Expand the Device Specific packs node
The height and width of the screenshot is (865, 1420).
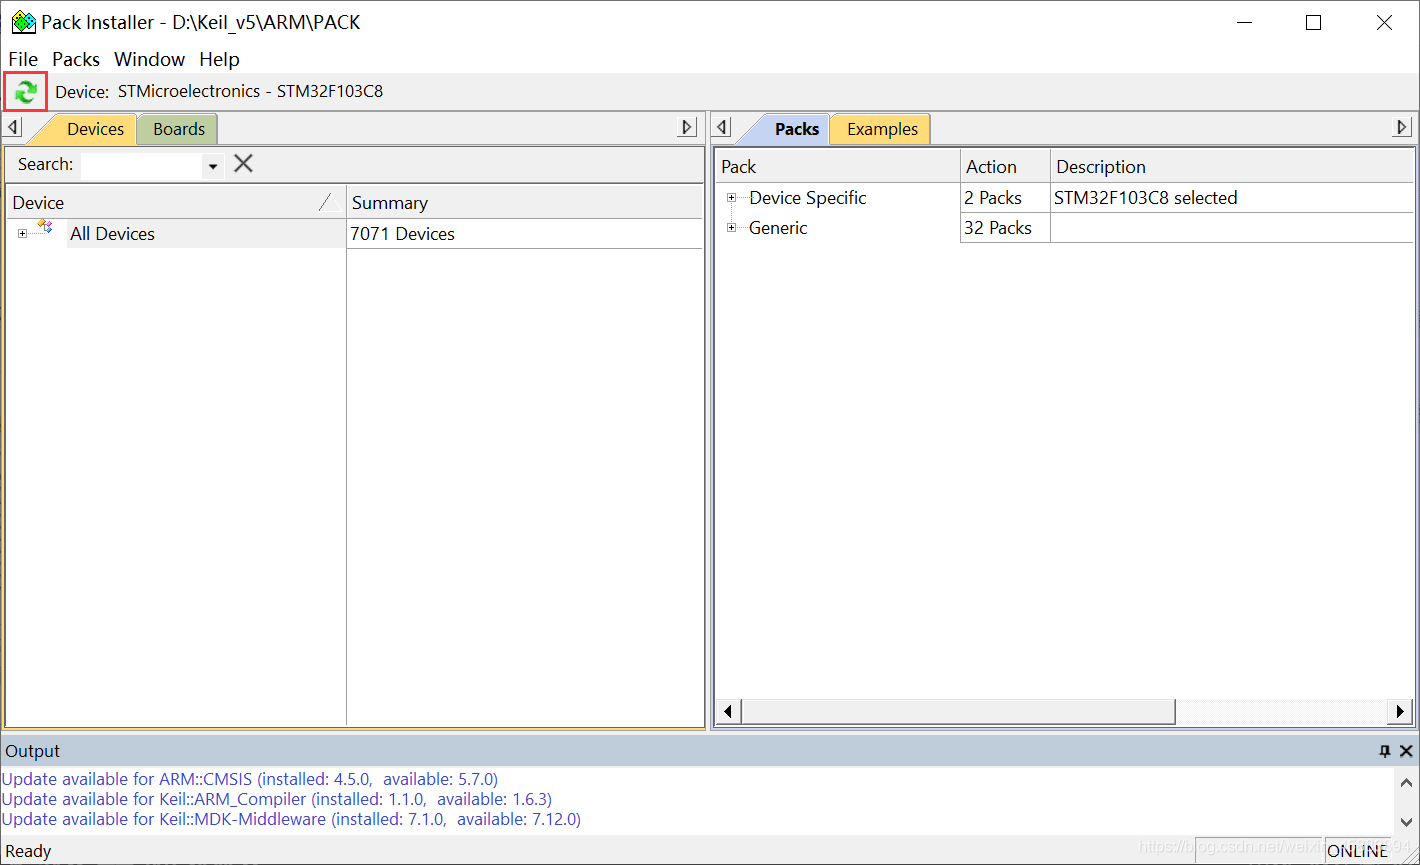point(731,198)
